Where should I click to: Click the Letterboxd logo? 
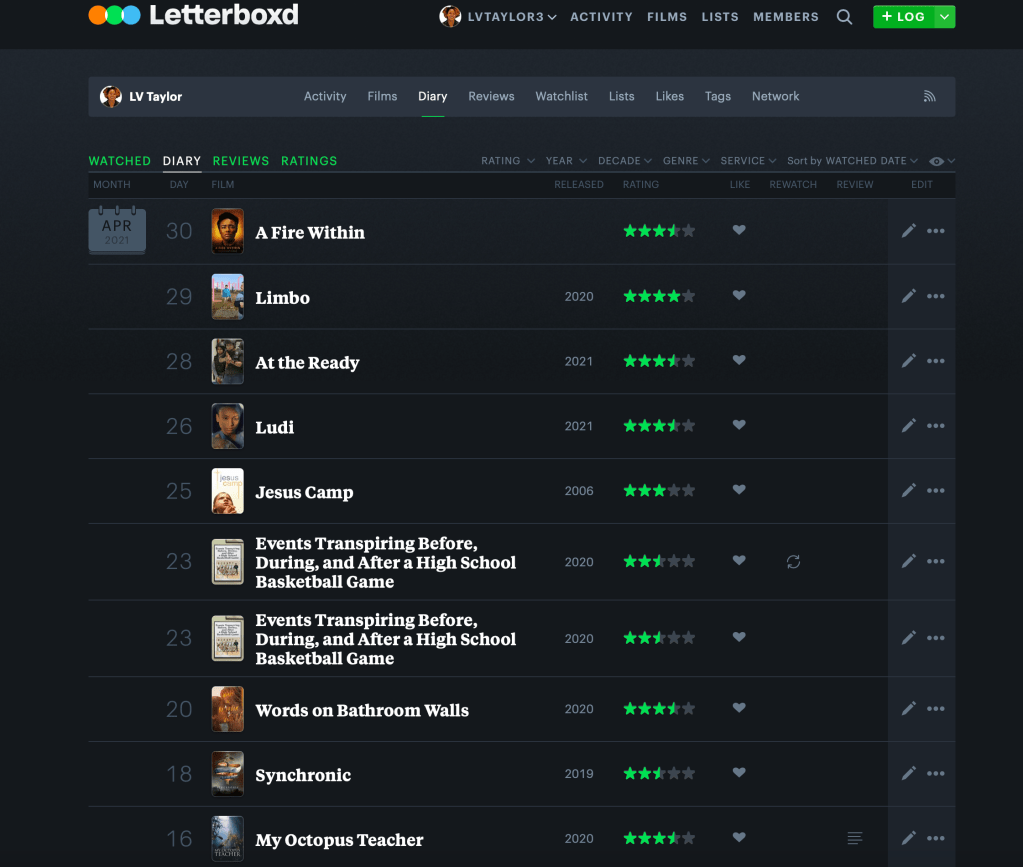193,16
